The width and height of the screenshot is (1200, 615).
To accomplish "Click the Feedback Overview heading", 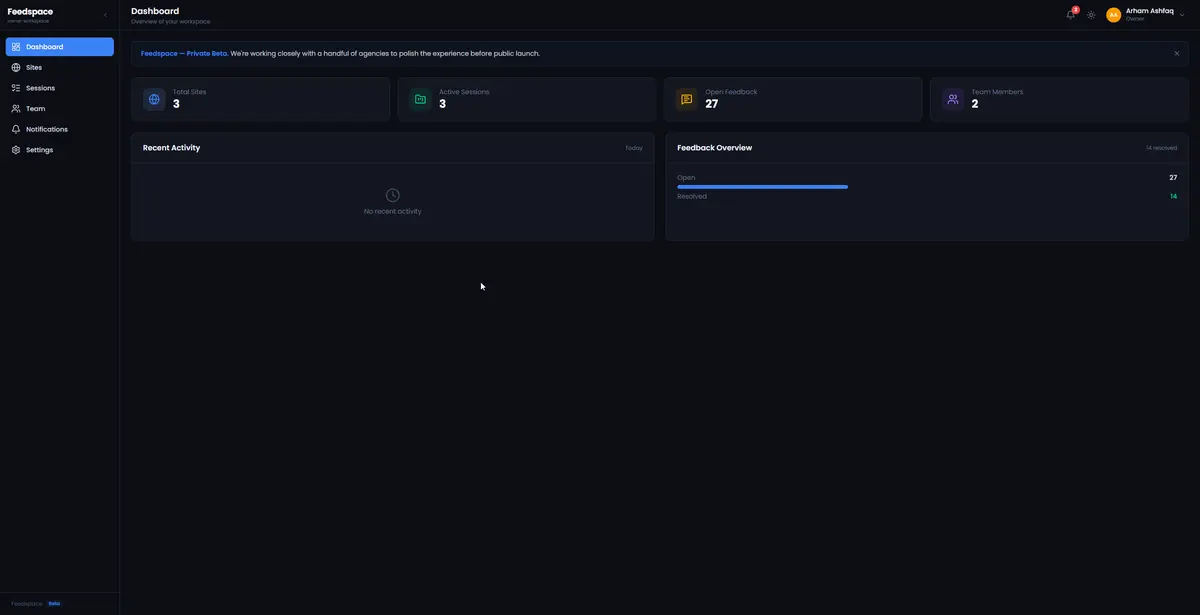I will pyautogui.click(x=715, y=148).
